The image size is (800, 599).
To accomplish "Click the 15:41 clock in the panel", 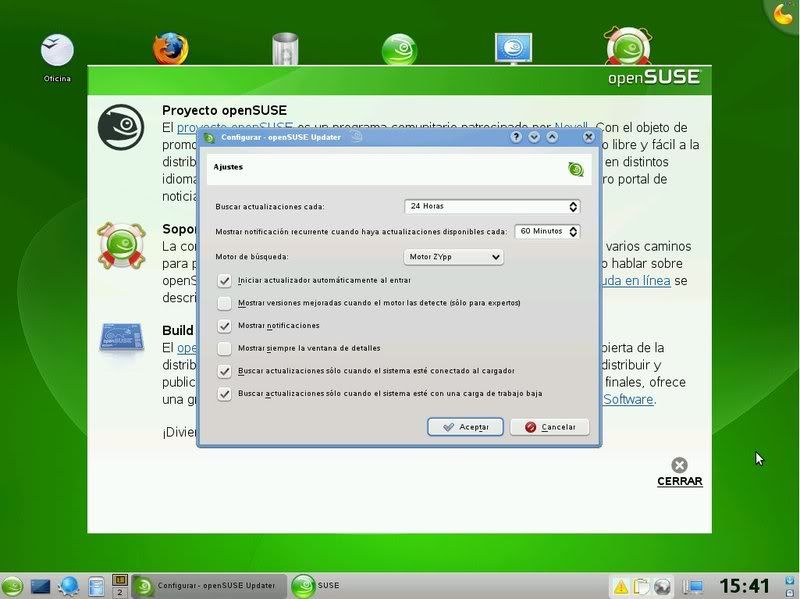I will (x=744, y=586).
